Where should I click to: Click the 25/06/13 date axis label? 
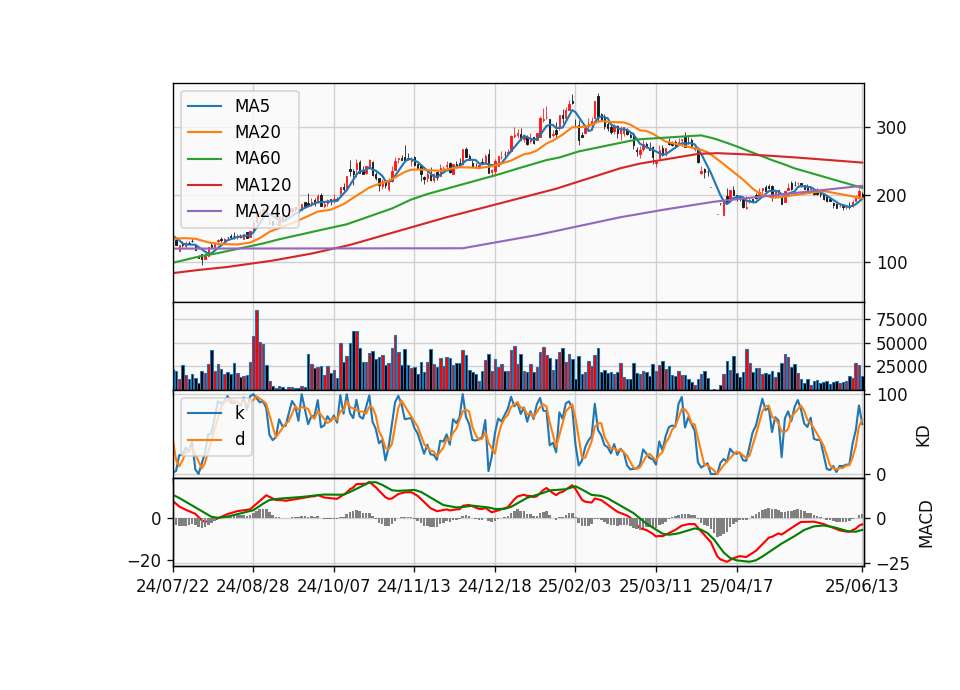click(x=862, y=586)
